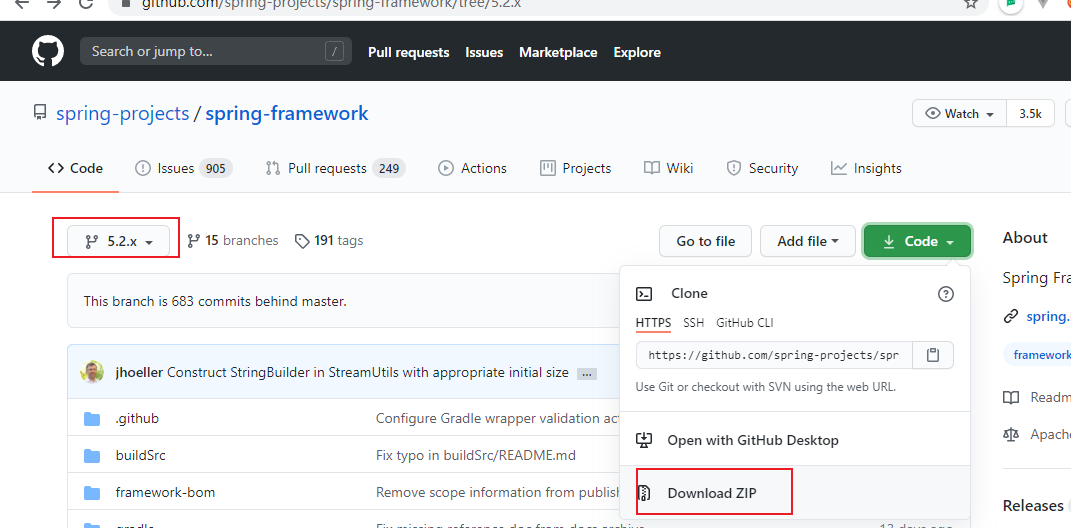Click the browser address bar URL

point(331,3)
